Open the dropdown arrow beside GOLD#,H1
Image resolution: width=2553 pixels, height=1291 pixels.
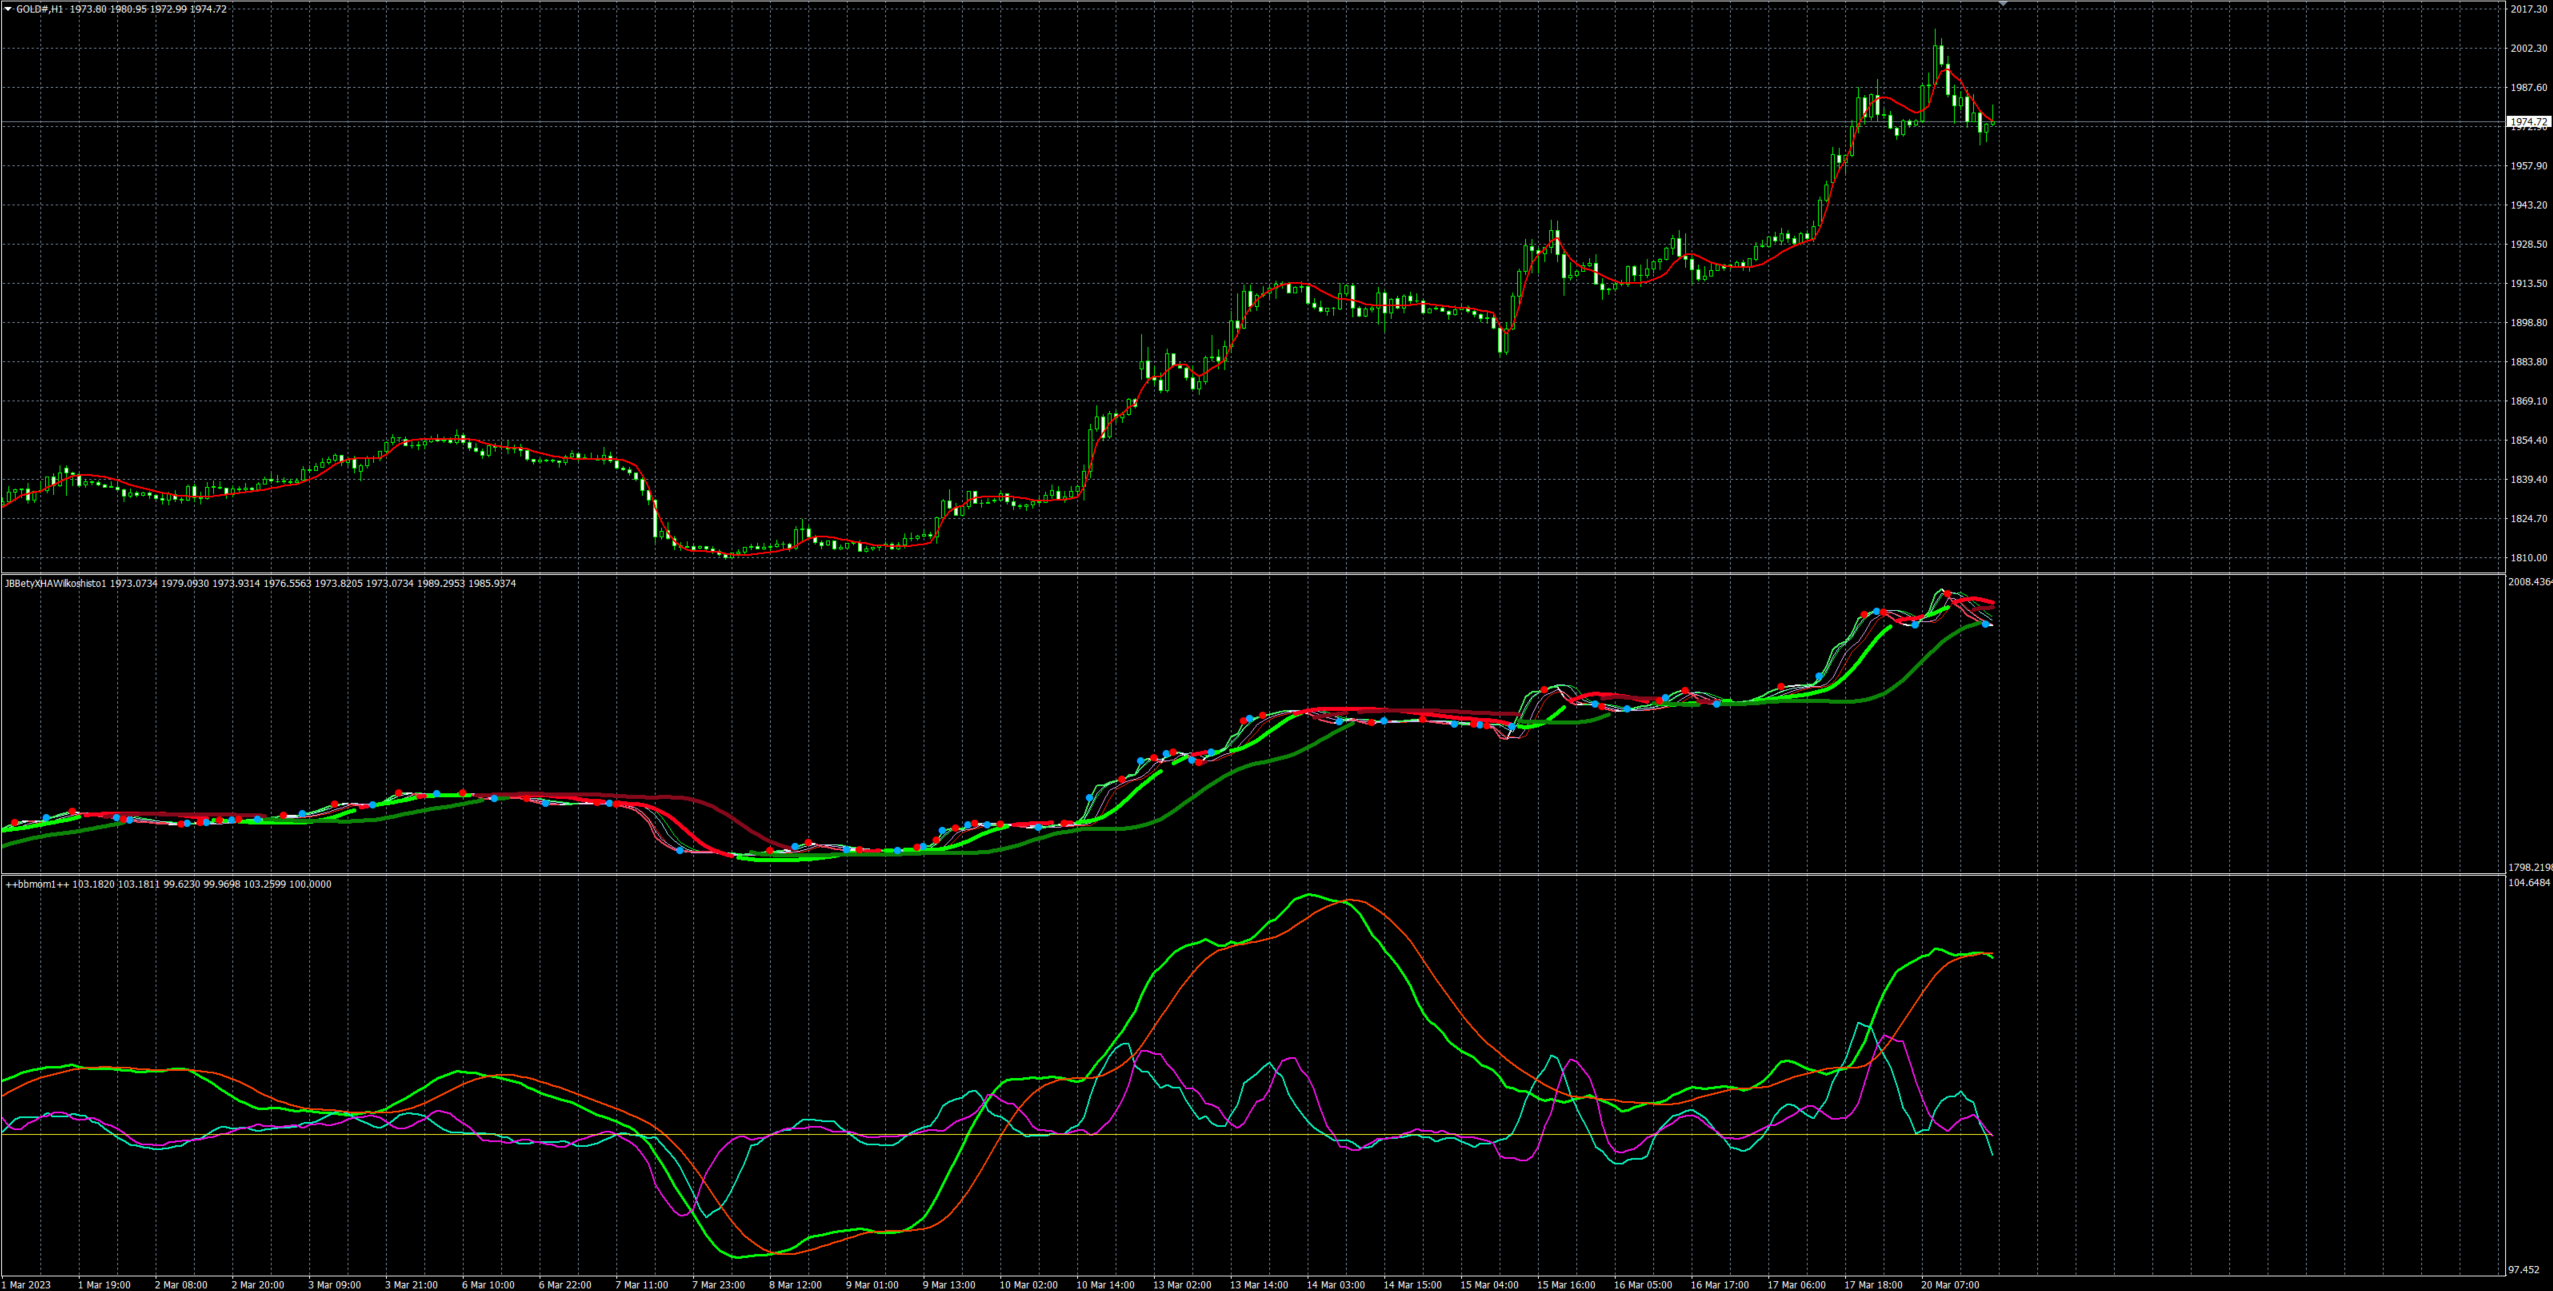point(8,9)
